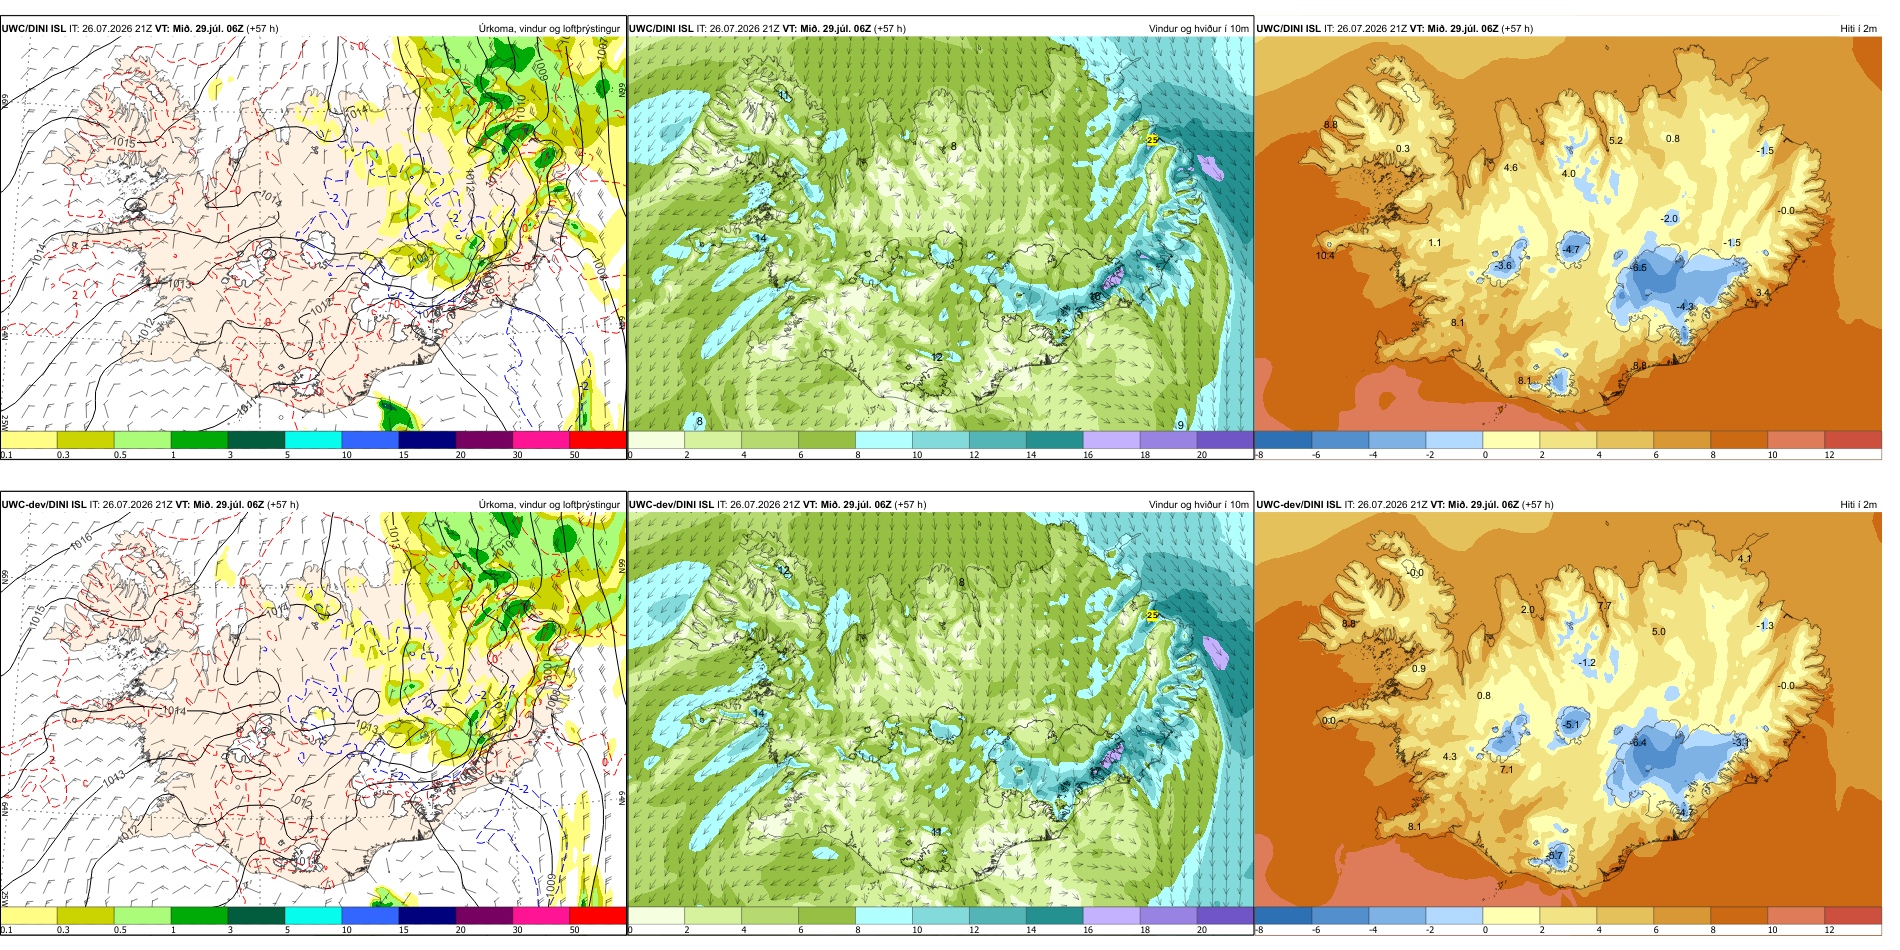1900x950 pixels.
Task: Click the 1016 isobar label on UWC-dev pressure map
Action: (82, 541)
